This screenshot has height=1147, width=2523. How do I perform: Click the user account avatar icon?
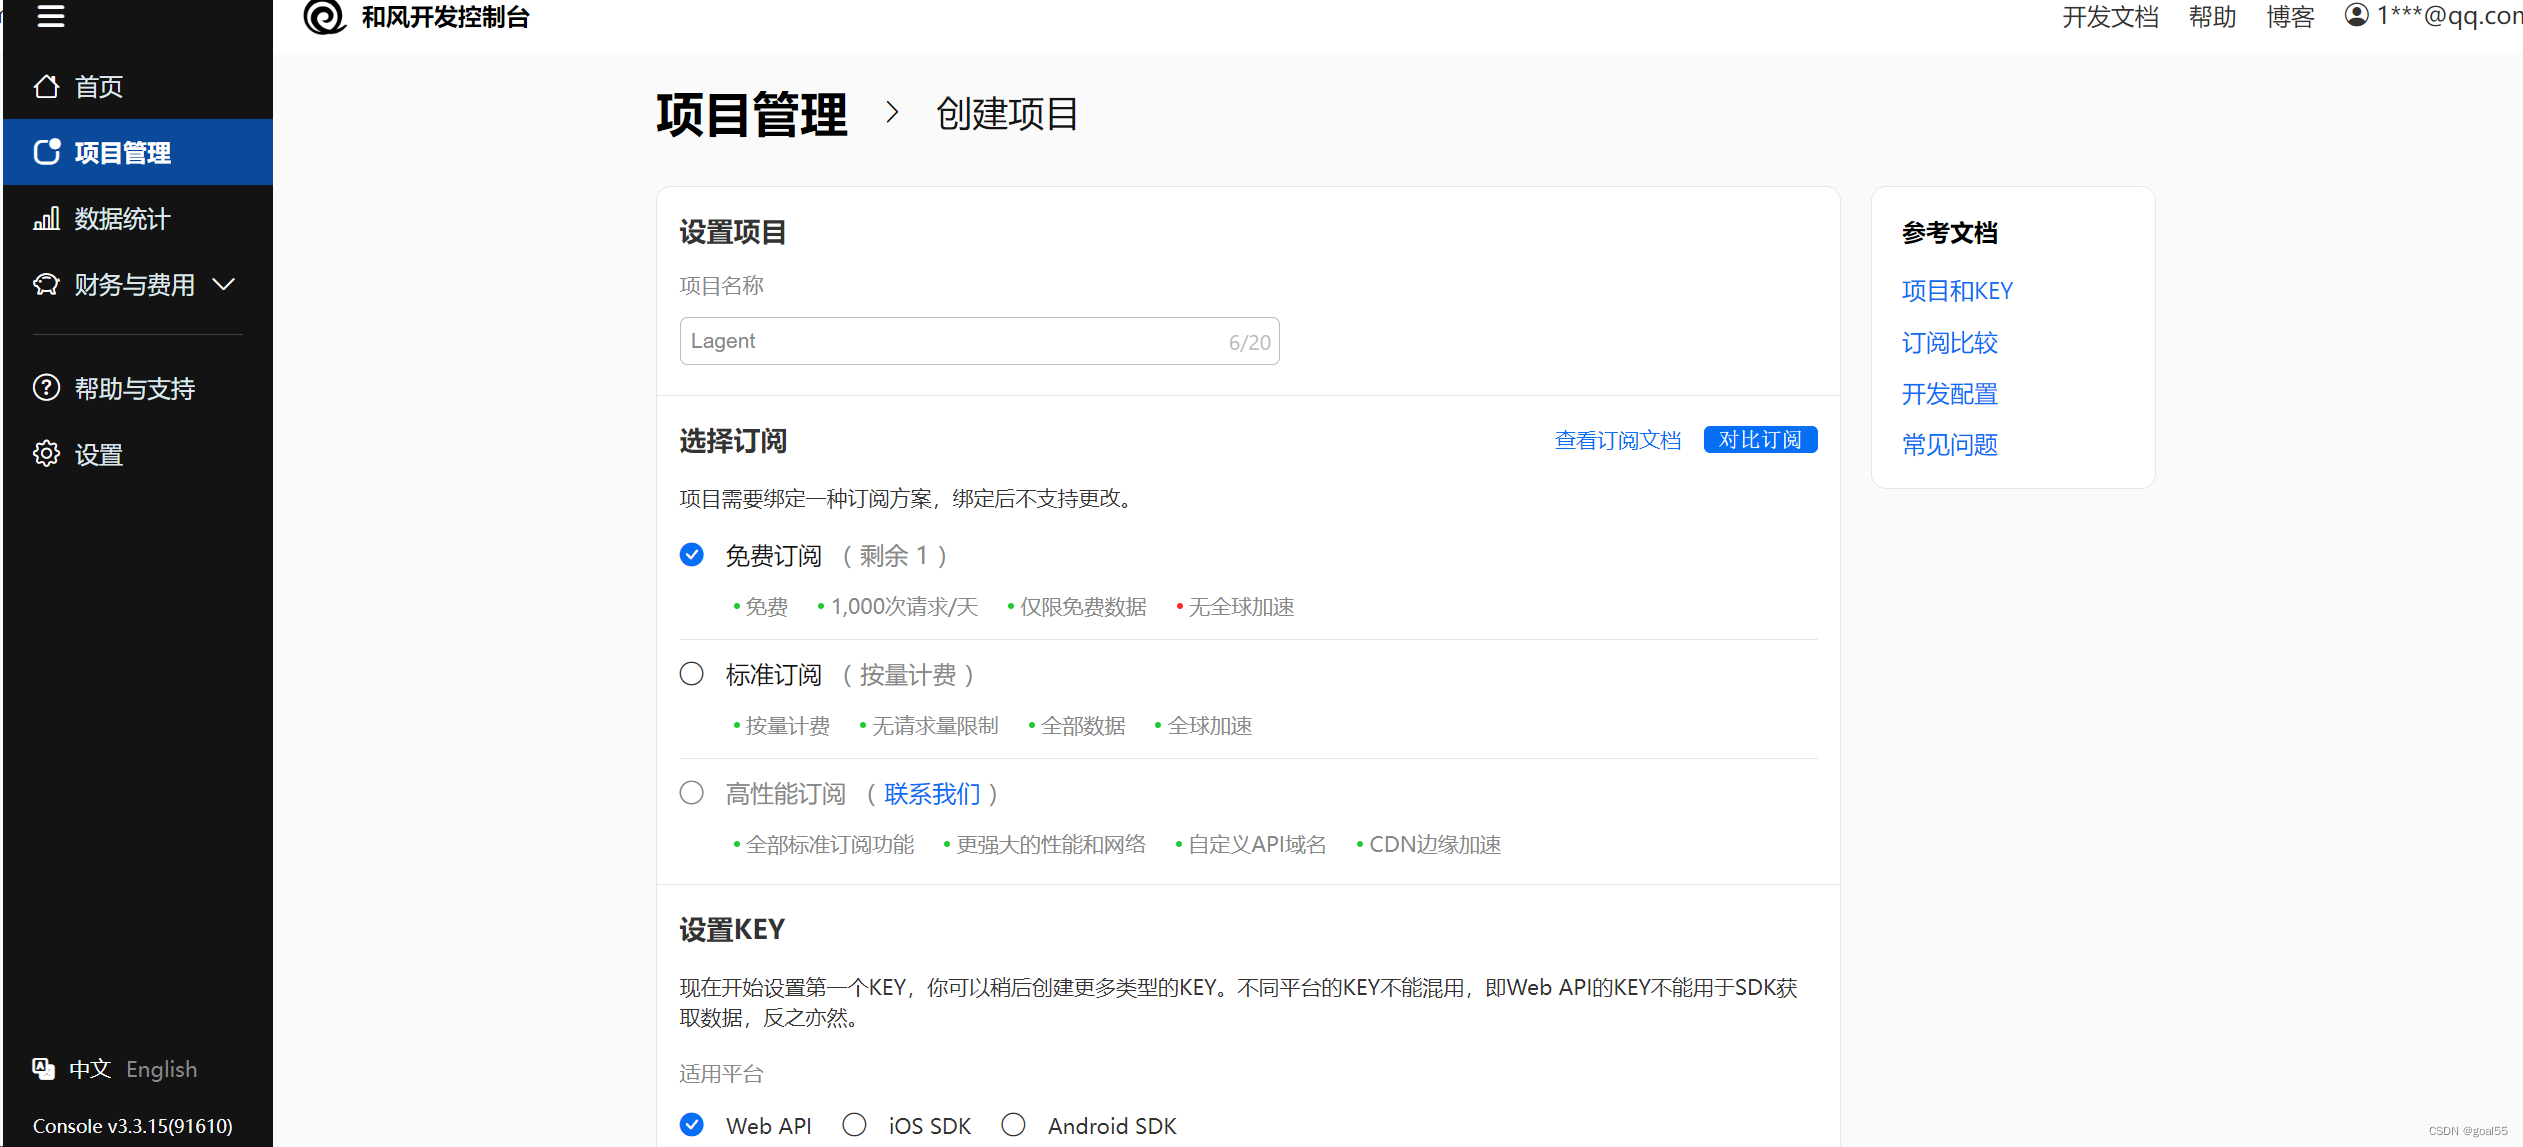pos(2356,15)
